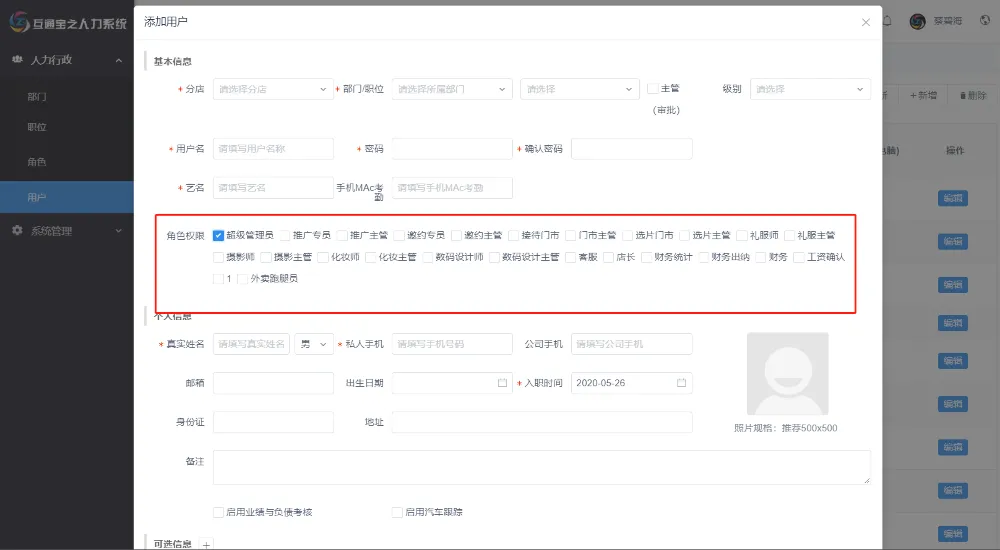The height and width of the screenshot is (550, 1000).
Task: Close the 添加用户 dialog
Action: (x=865, y=21)
